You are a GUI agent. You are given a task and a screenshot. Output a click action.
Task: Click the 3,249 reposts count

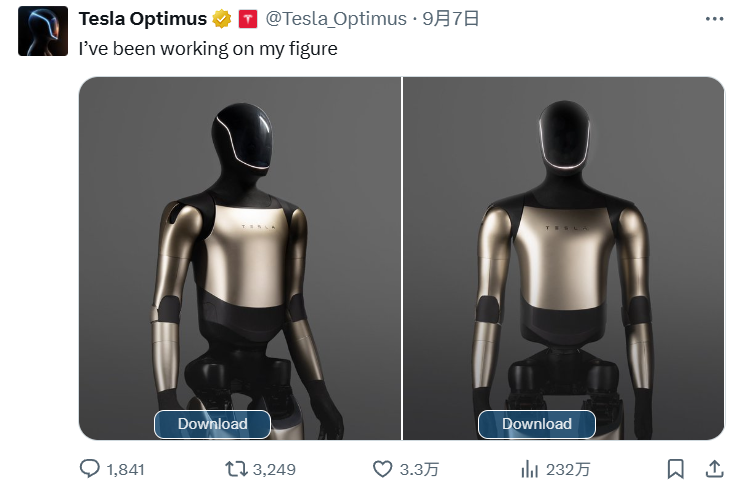pos(274,469)
